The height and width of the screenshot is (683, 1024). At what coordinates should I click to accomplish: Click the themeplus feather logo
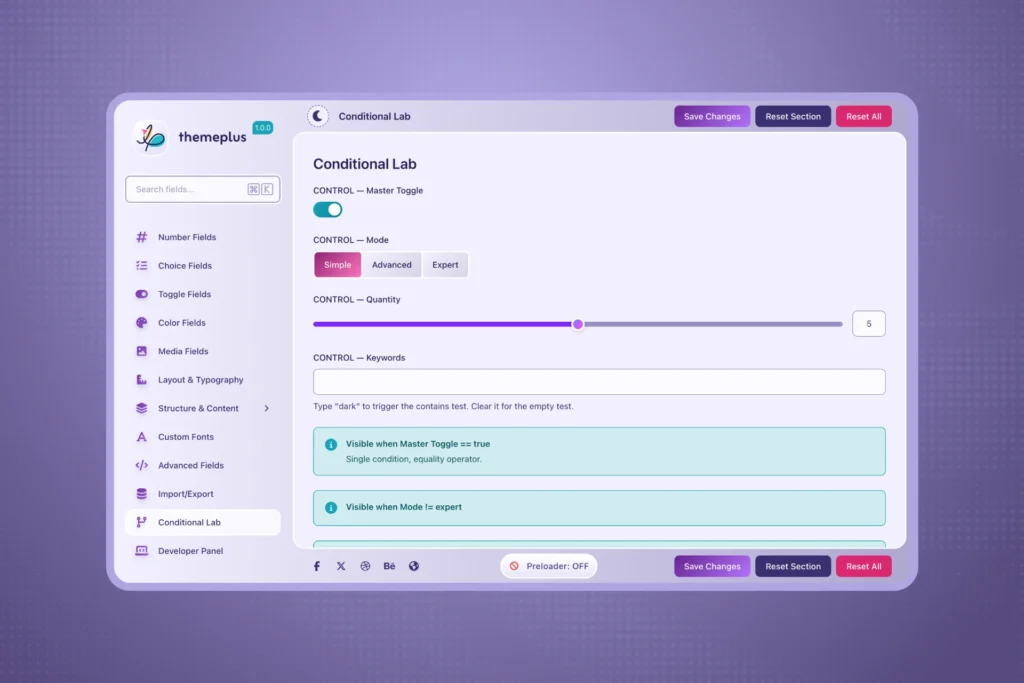pyautogui.click(x=151, y=137)
